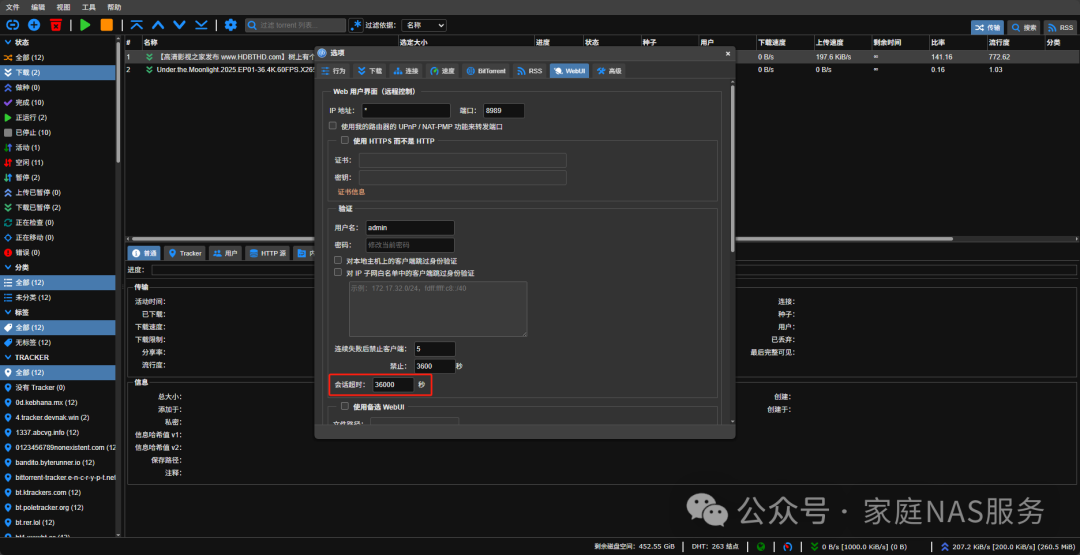Open the 搜索 search view
The height and width of the screenshot is (555, 1080).
tap(1024, 28)
